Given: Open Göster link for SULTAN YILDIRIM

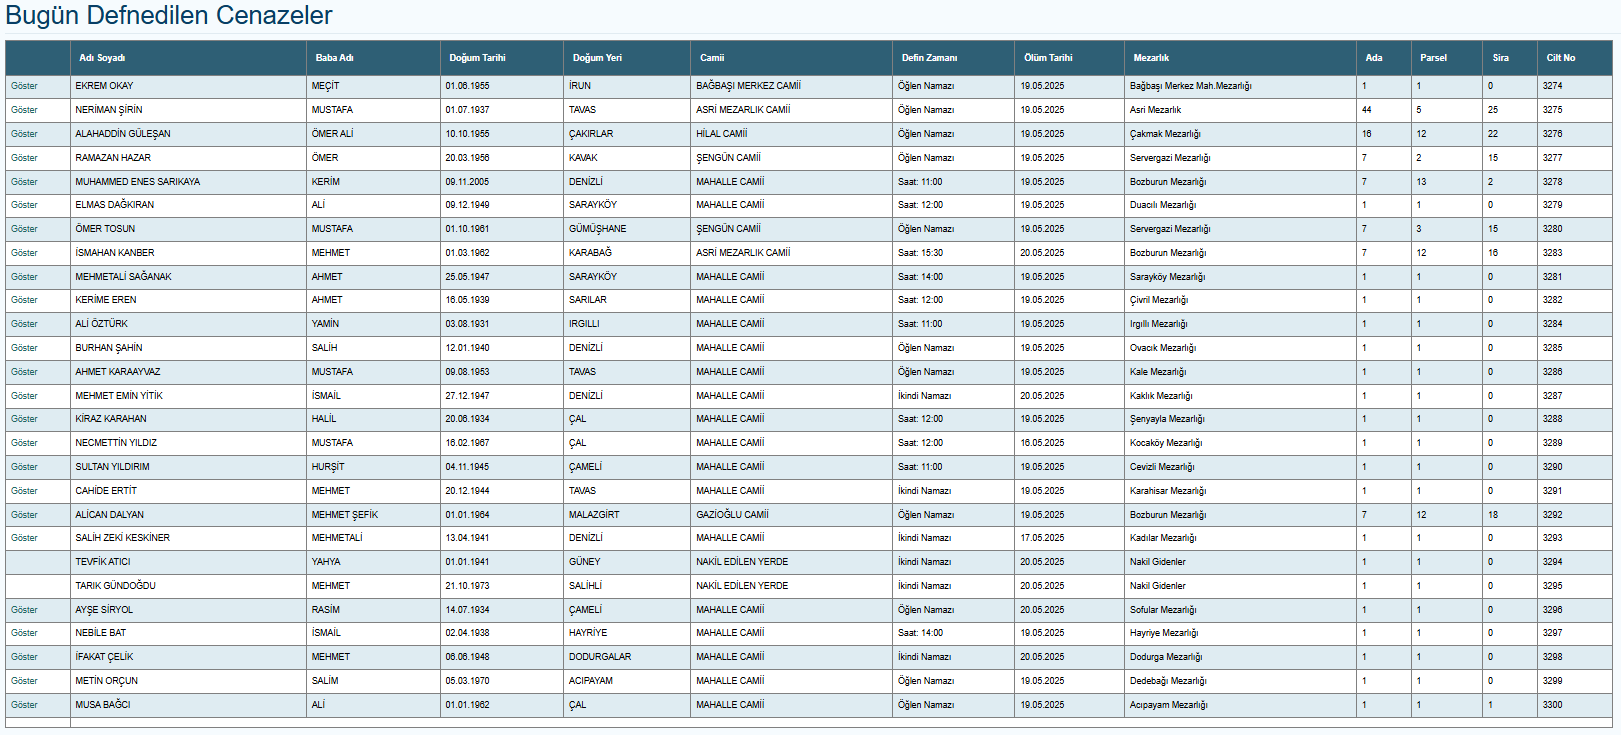Looking at the screenshot, I should [x=24, y=467].
